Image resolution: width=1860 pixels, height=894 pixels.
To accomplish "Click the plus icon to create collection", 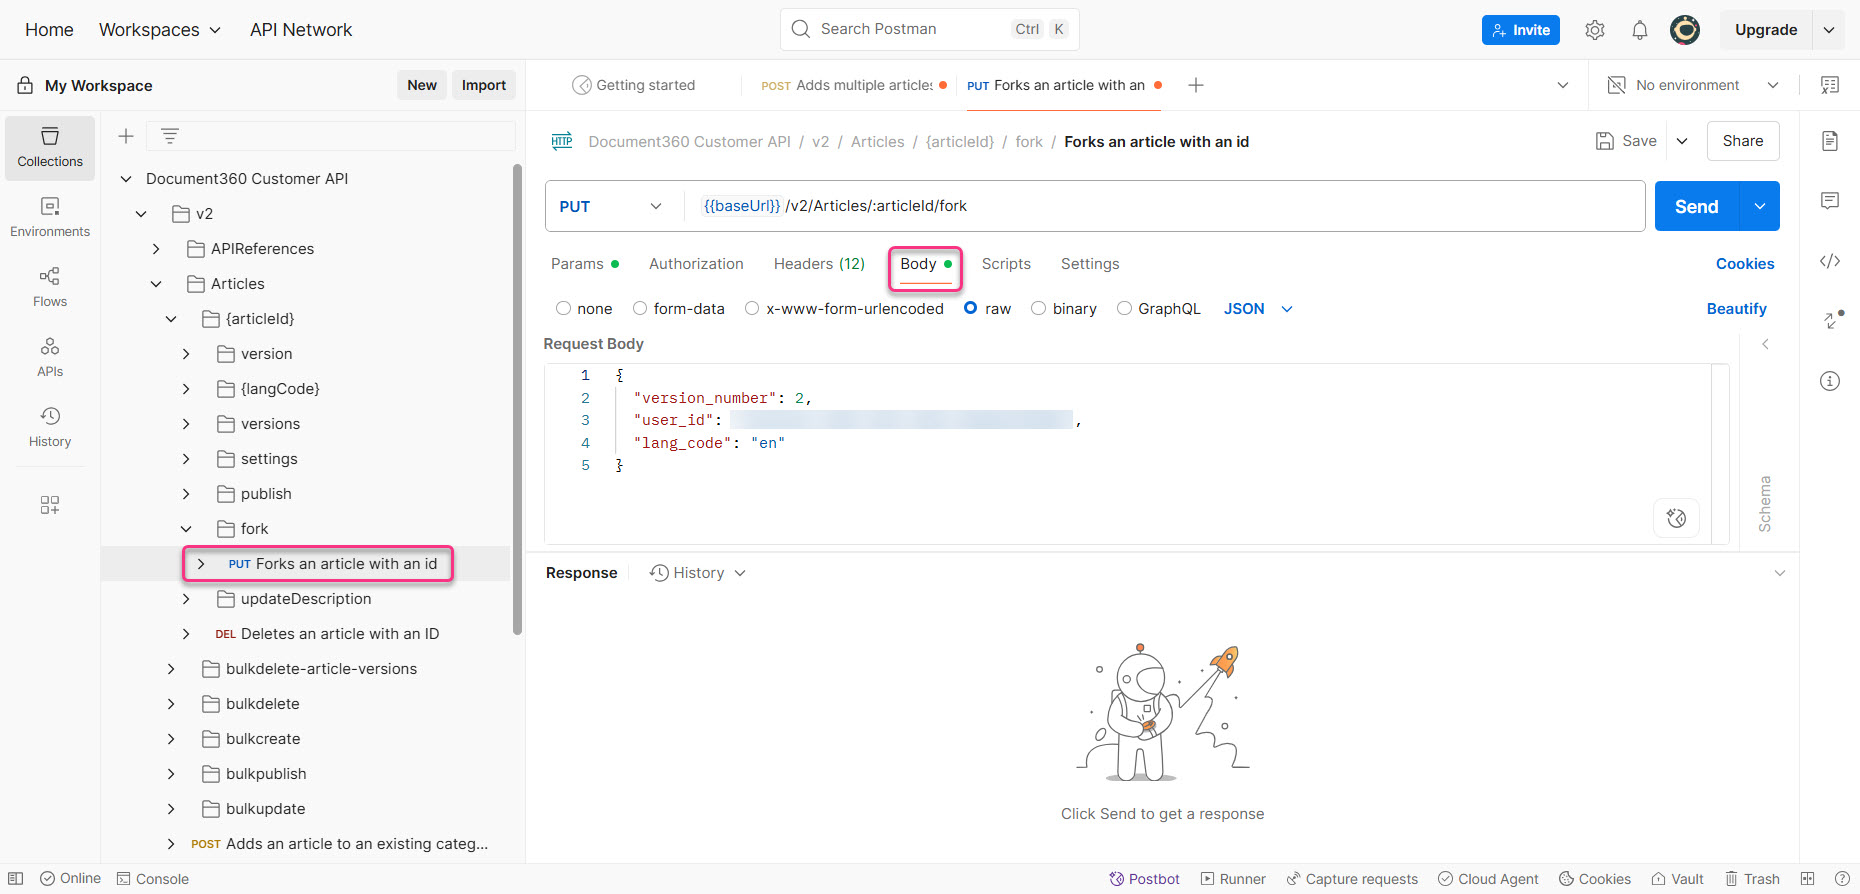I will (126, 136).
